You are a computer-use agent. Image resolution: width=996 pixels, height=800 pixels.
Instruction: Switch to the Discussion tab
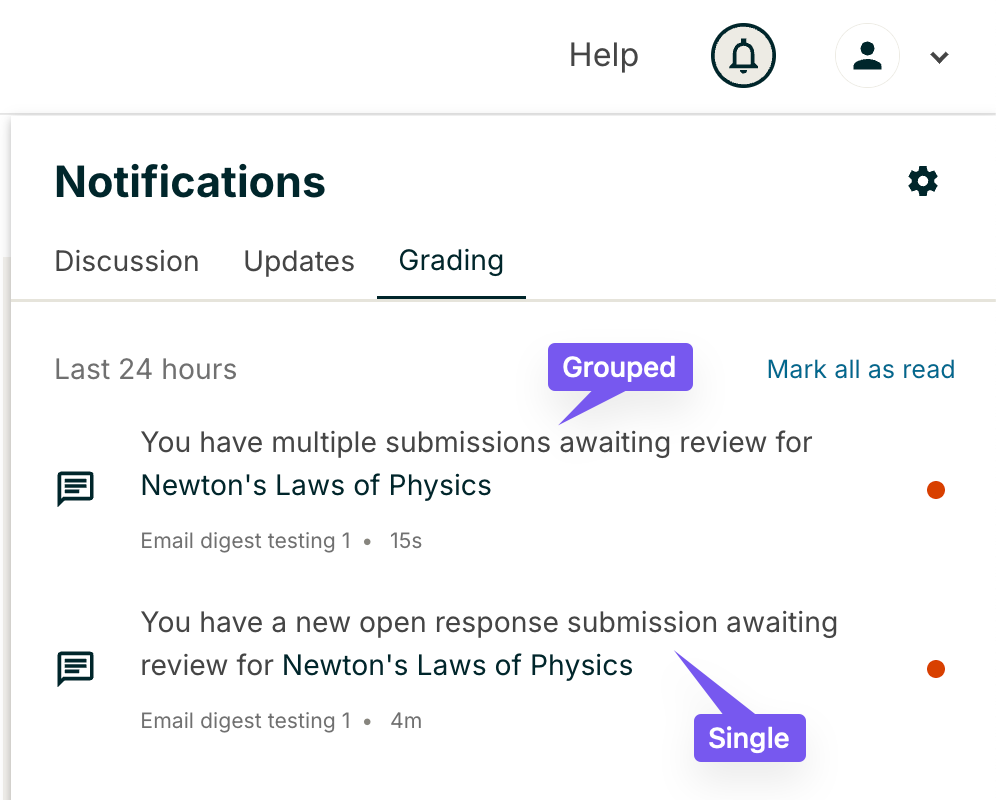point(127,262)
